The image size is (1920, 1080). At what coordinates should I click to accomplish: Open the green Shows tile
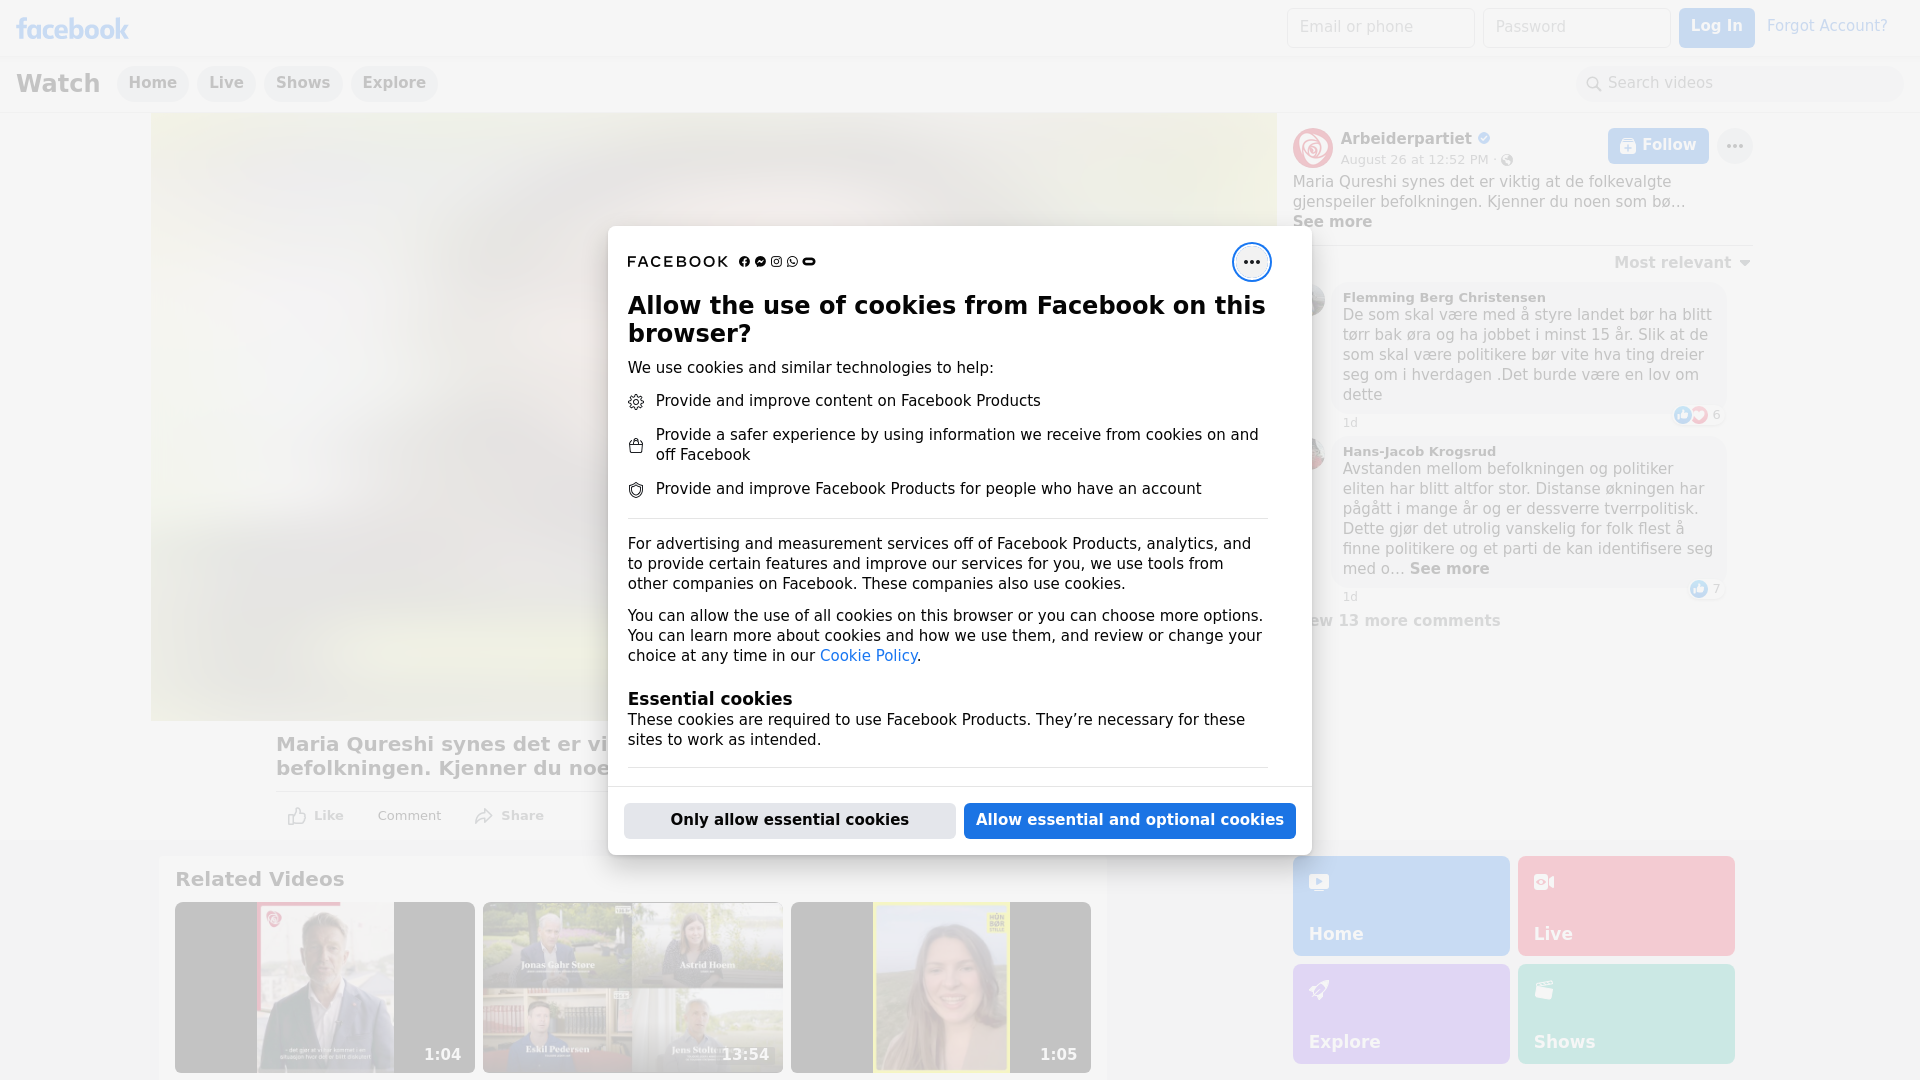click(x=1626, y=1014)
